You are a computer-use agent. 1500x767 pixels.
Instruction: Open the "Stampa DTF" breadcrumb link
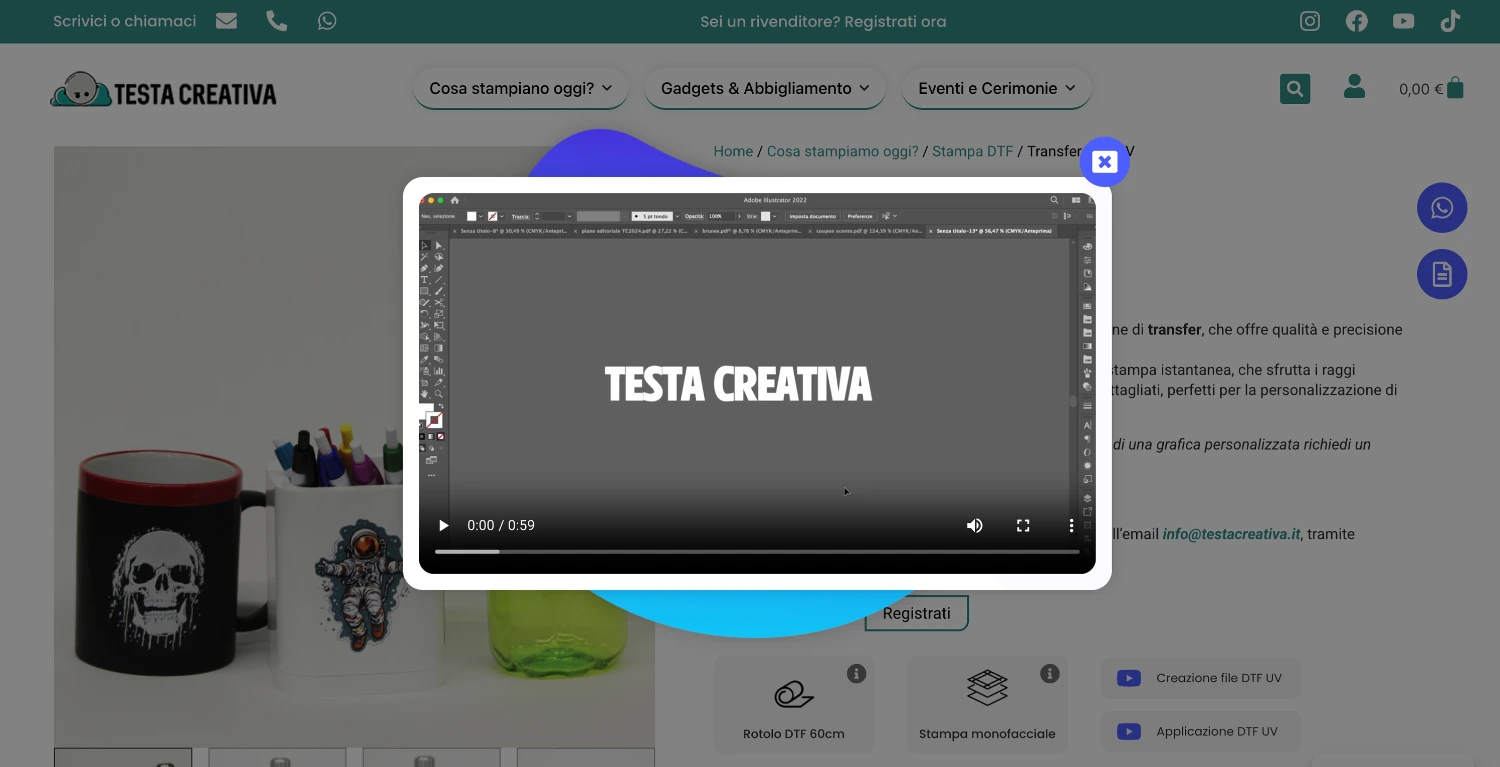[x=972, y=151]
